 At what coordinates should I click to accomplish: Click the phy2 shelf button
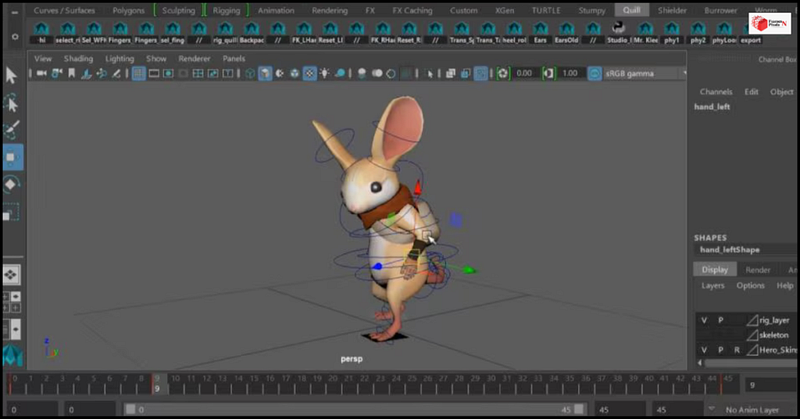click(x=698, y=33)
